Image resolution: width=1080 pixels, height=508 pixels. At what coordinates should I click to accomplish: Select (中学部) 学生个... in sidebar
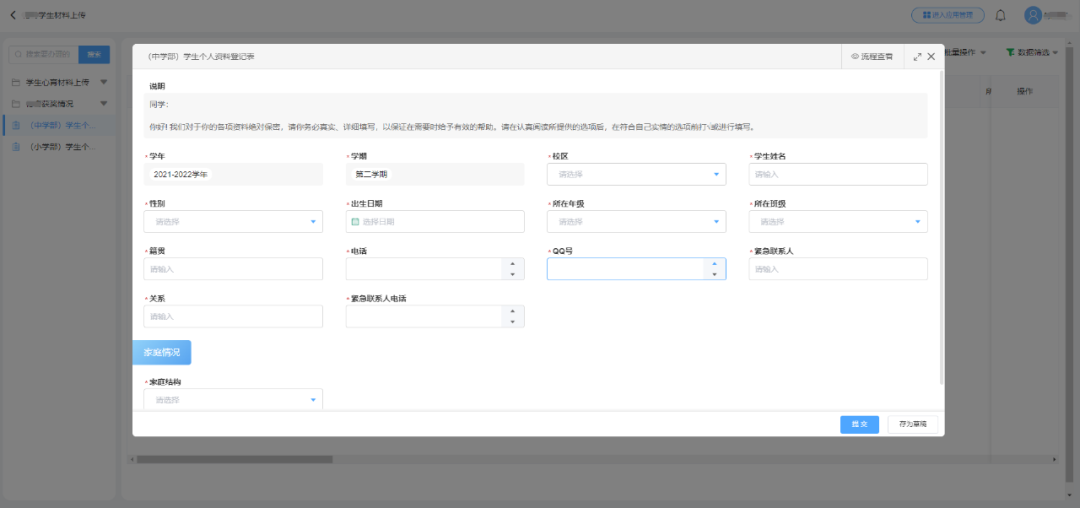[58, 125]
